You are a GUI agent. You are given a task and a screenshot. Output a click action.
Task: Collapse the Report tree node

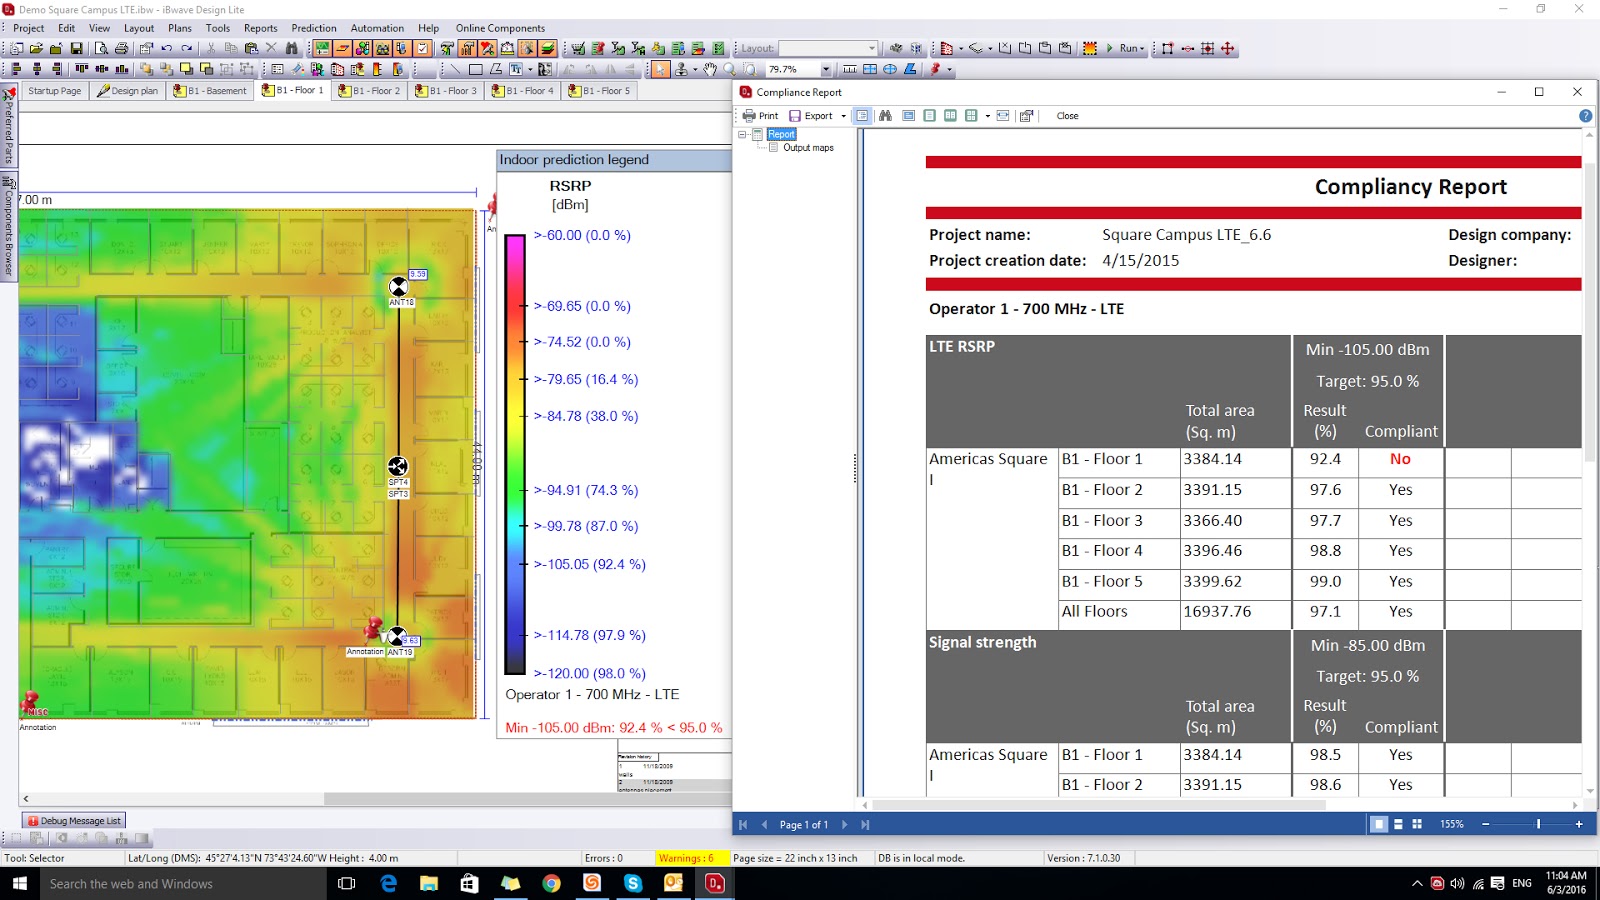pyautogui.click(x=743, y=134)
